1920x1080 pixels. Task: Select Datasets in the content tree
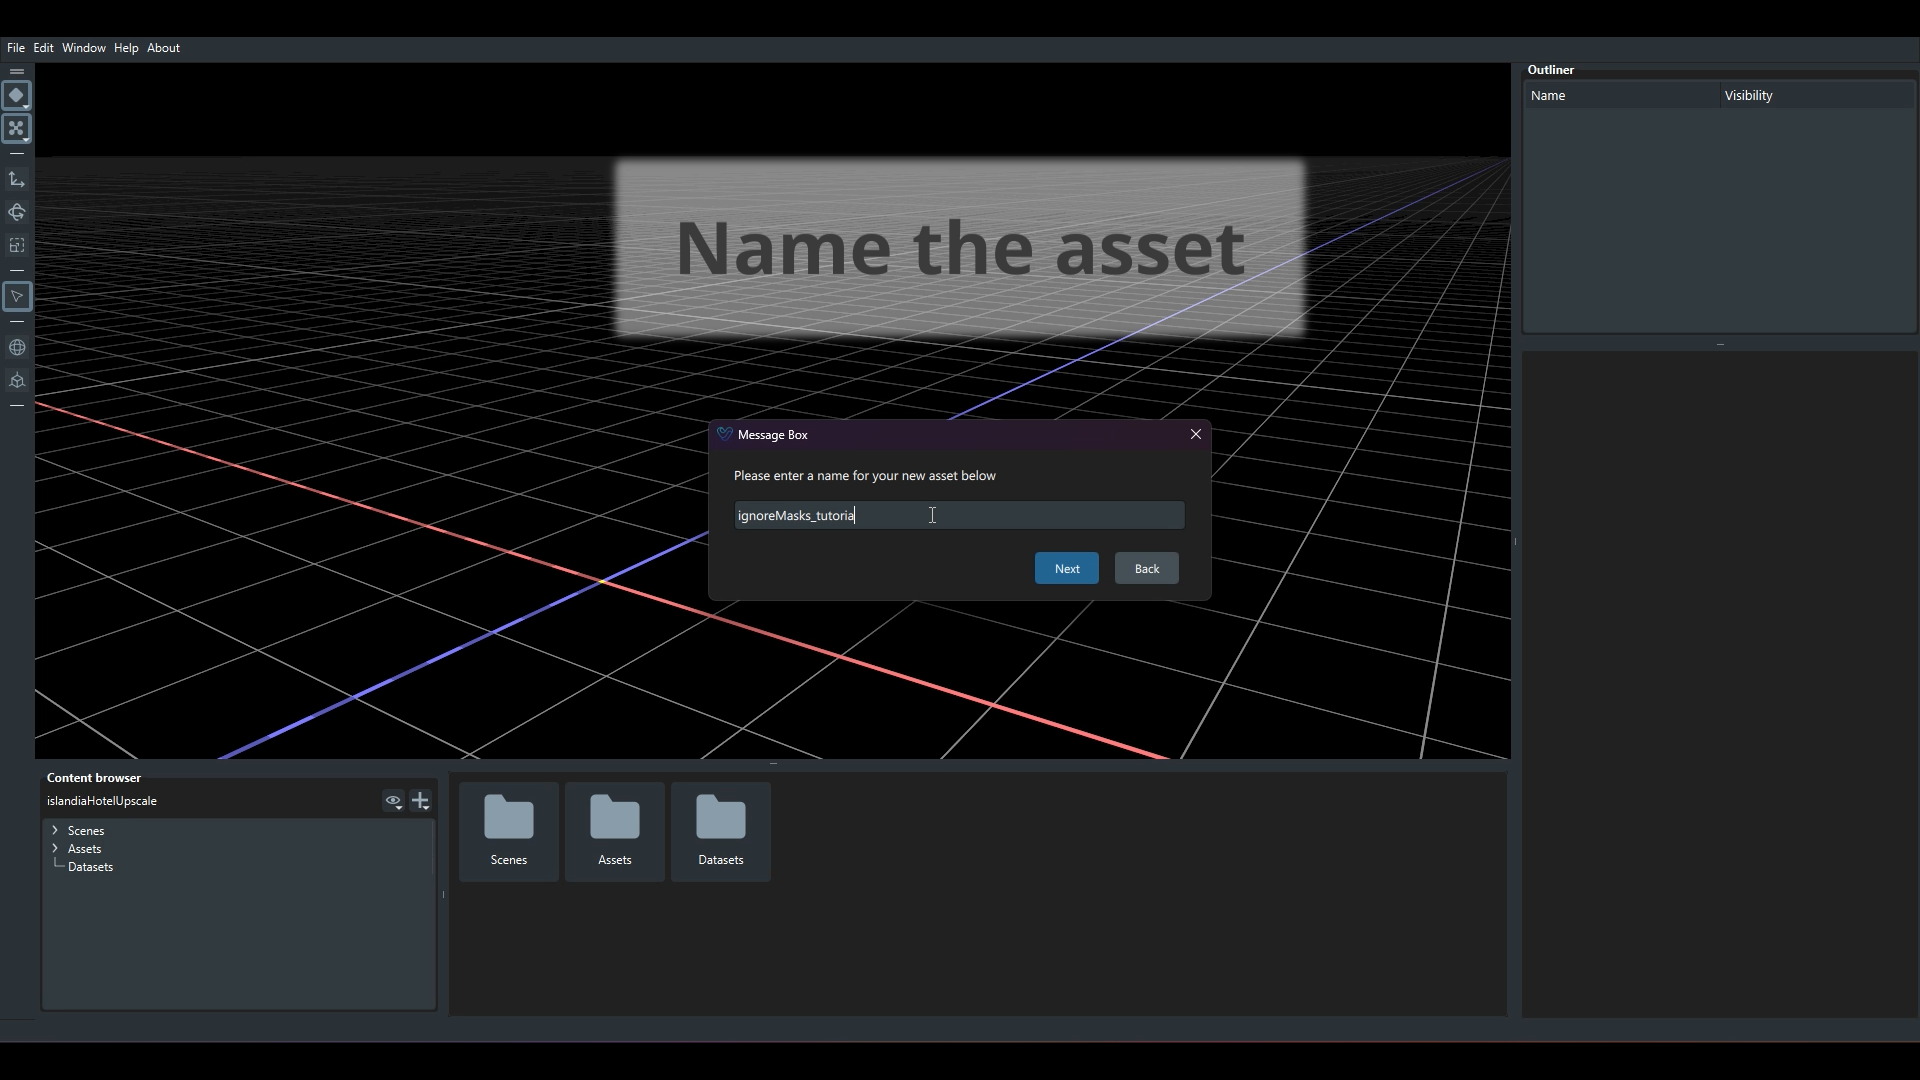90,867
